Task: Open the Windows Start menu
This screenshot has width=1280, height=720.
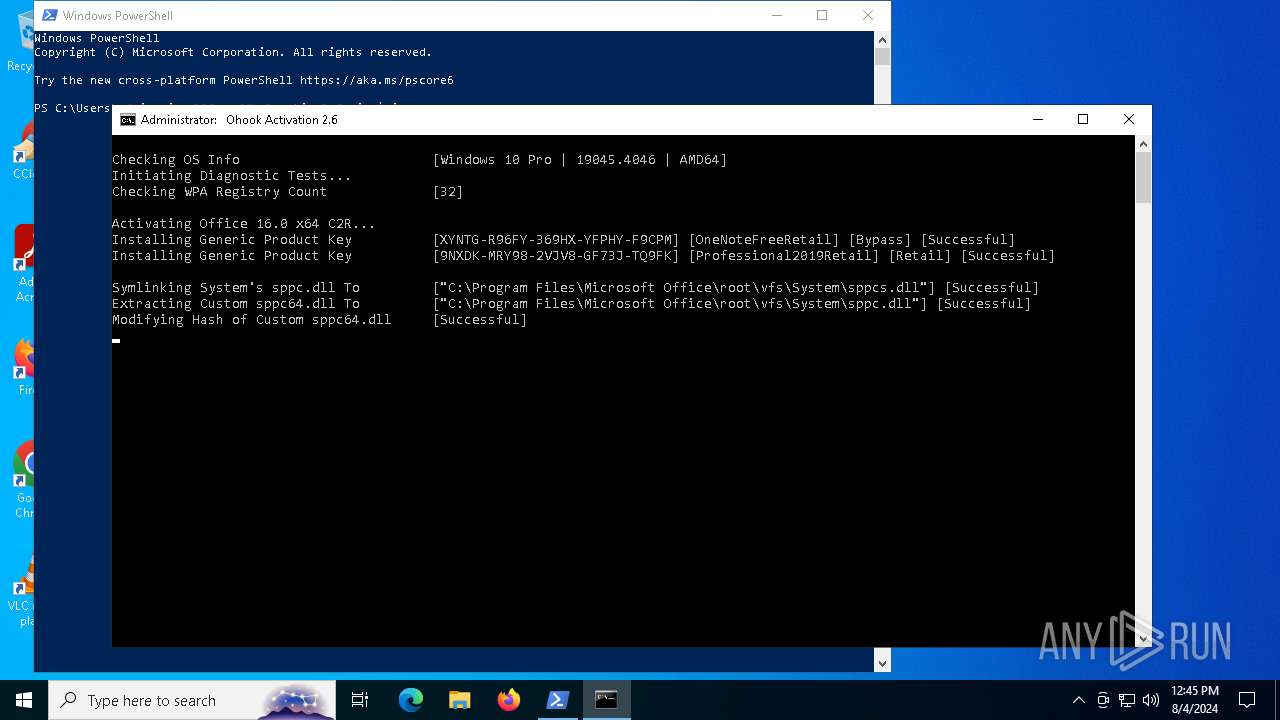Action: point(24,700)
